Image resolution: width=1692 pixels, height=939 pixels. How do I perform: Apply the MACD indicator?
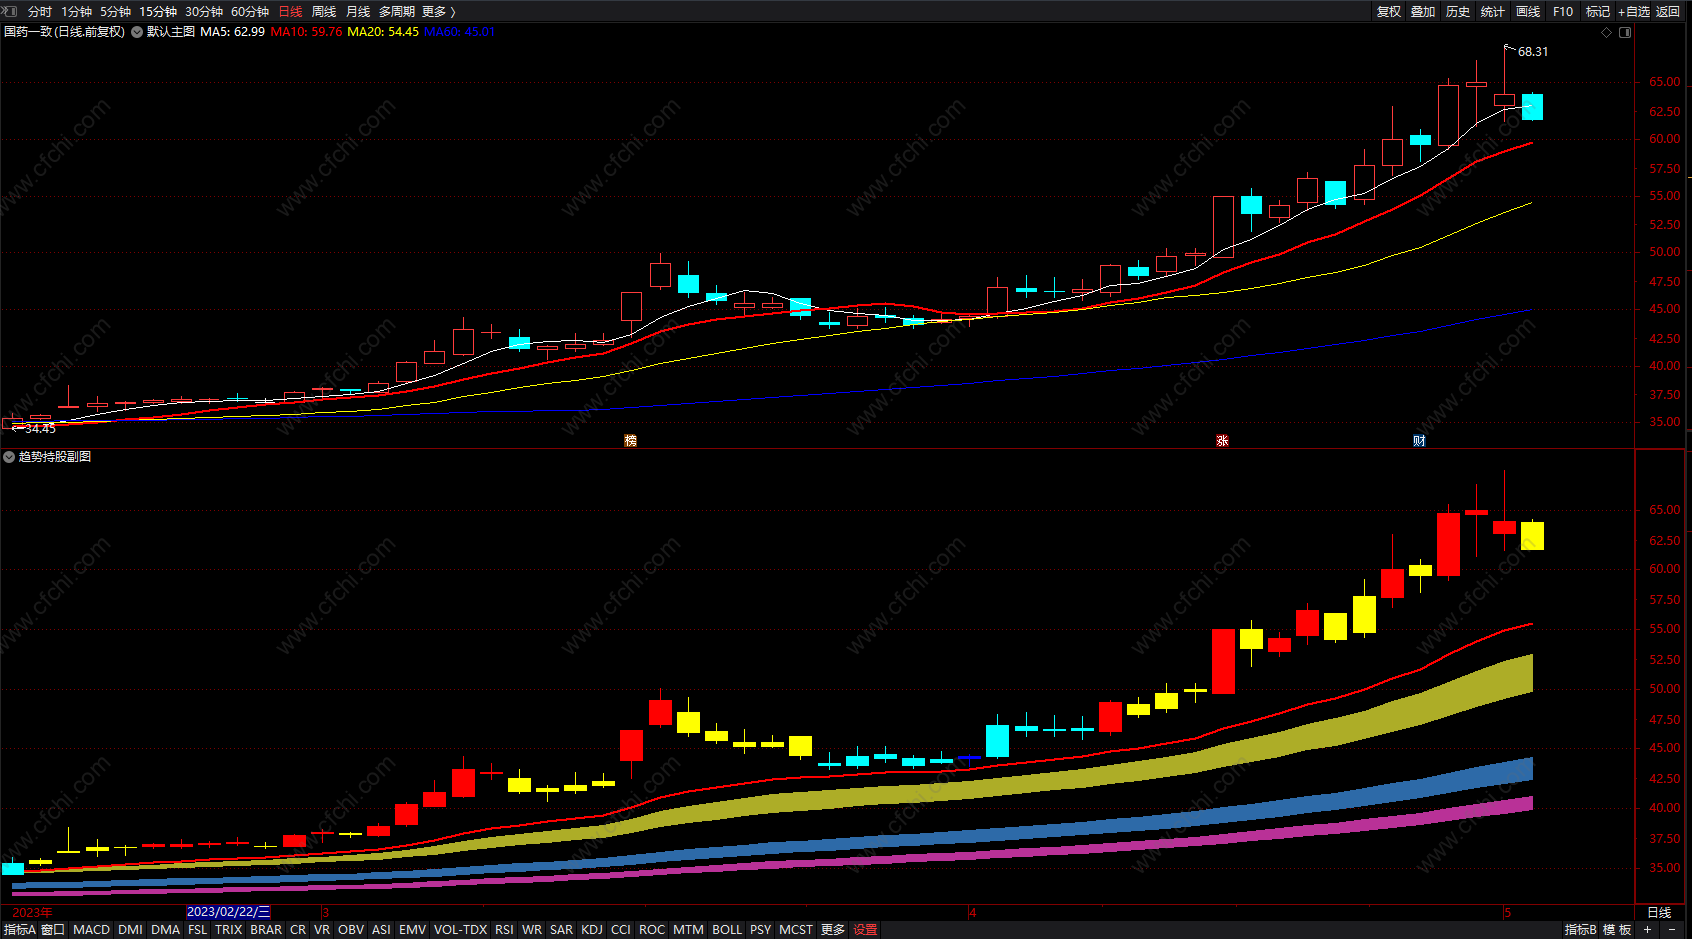pos(91,930)
